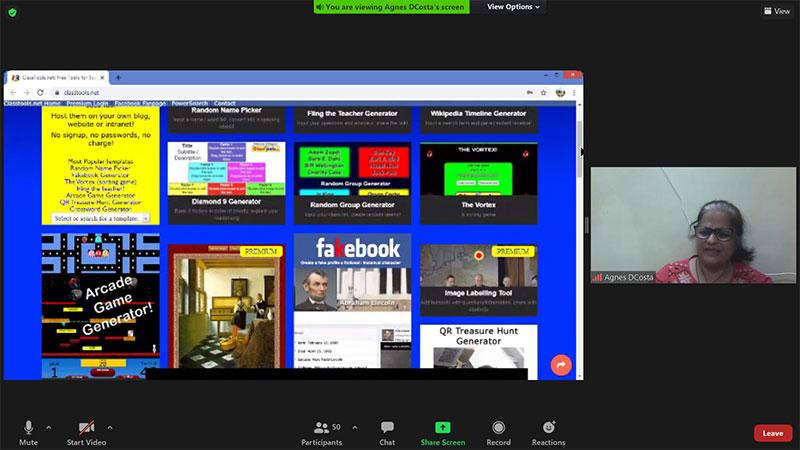Click the Crossword Generator sidebar link
The image size is (800, 450).
(101, 209)
